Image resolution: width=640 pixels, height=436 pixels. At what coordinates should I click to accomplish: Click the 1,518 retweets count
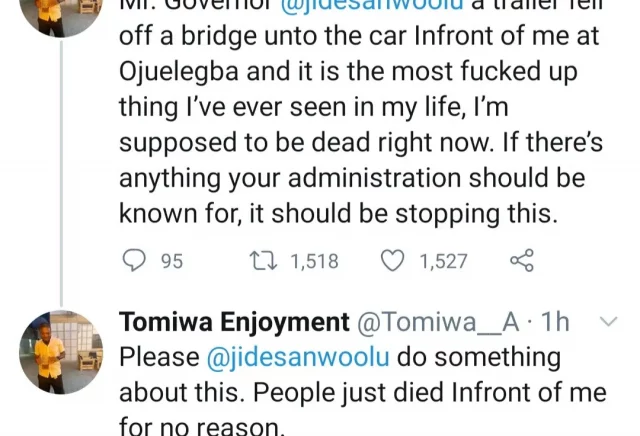click(314, 262)
